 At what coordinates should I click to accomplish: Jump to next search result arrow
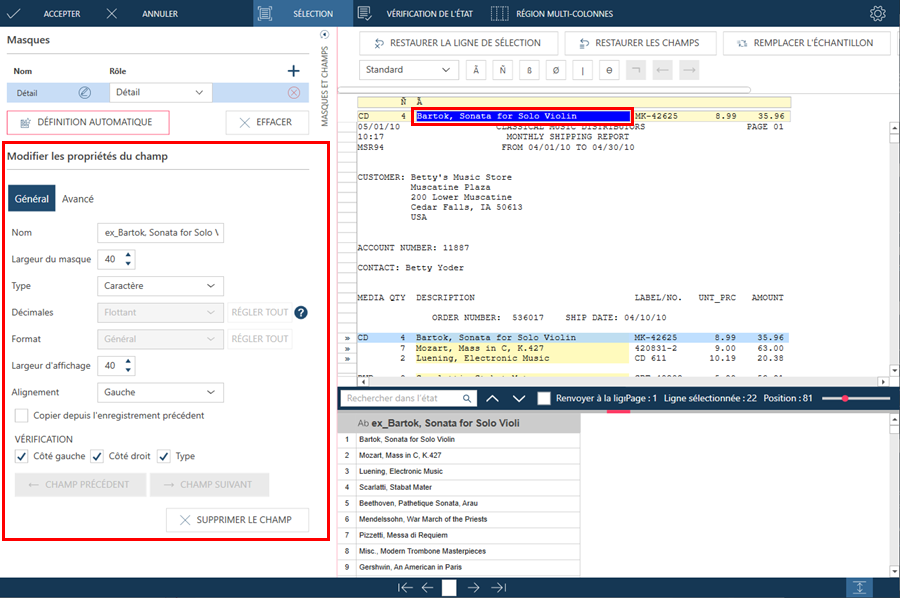(518, 398)
